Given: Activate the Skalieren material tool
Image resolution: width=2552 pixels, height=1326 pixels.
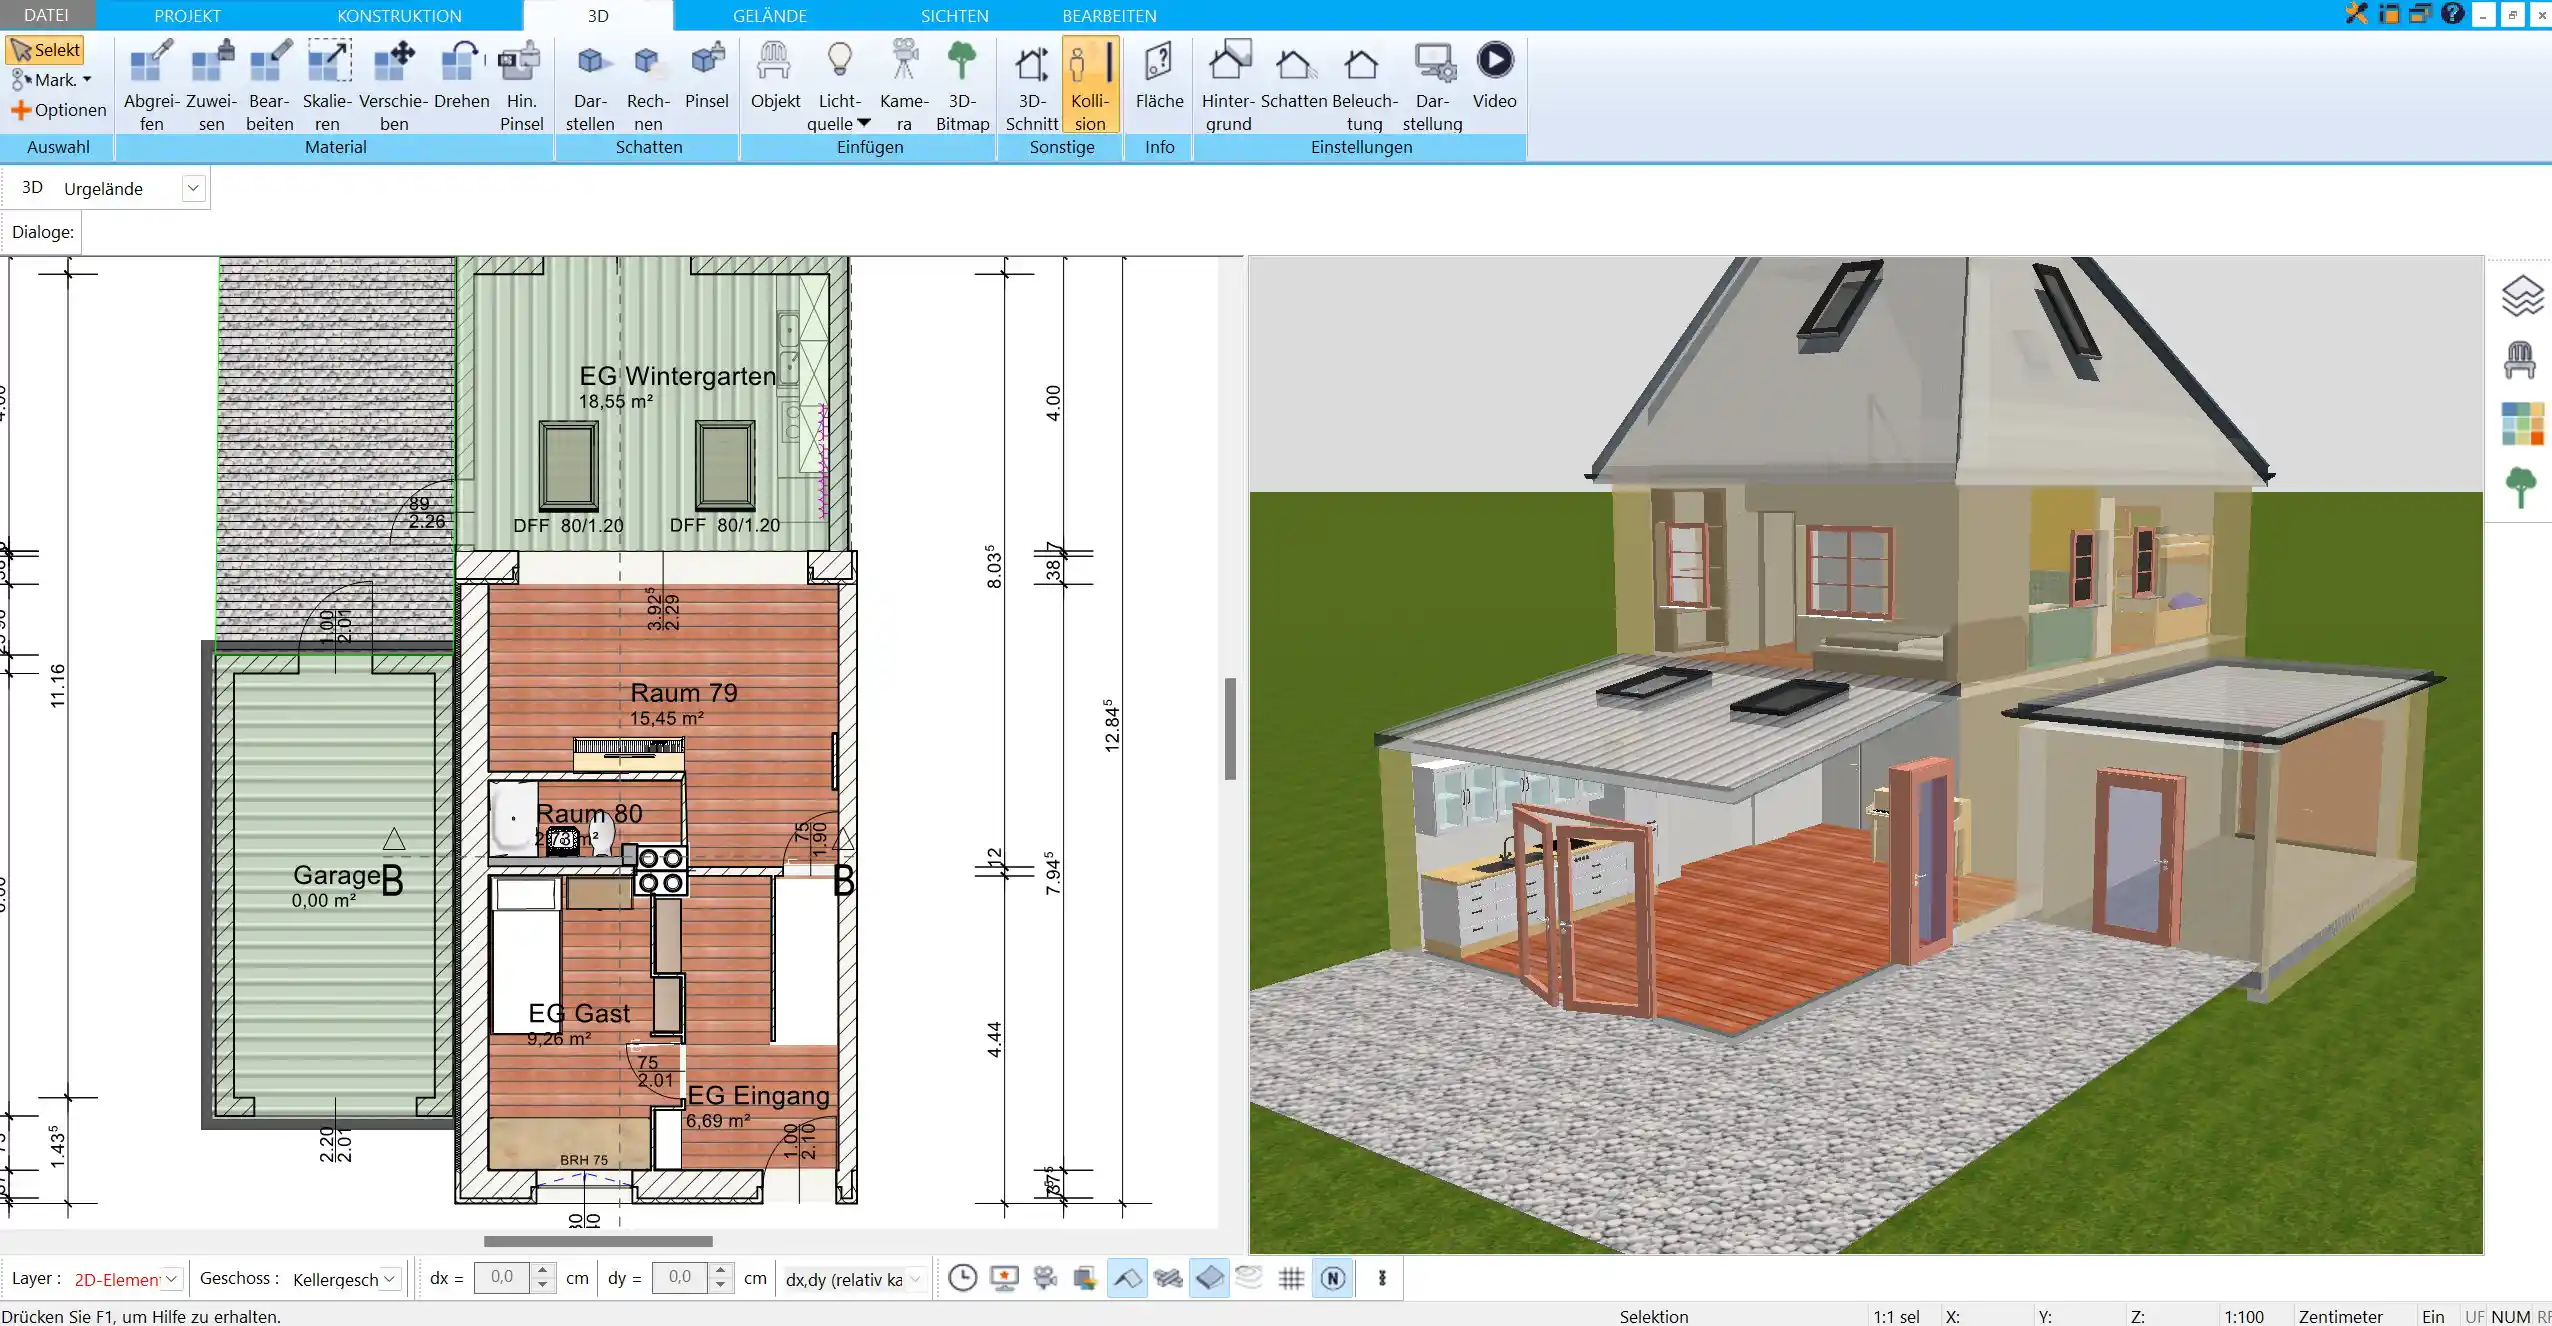Looking at the screenshot, I should pyautogui.click(x=328, y=86).
